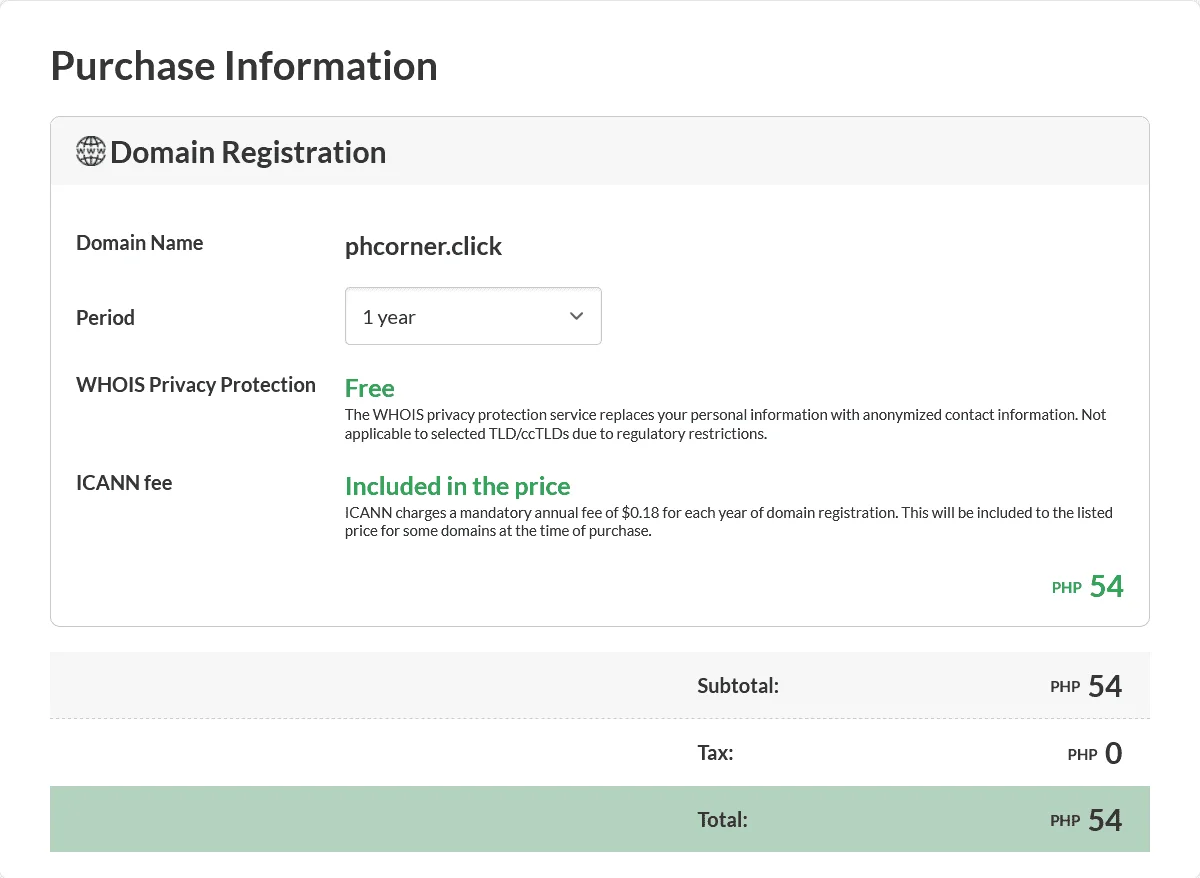Click the Tax PHP 0 amount

[x=1095, y=754]
